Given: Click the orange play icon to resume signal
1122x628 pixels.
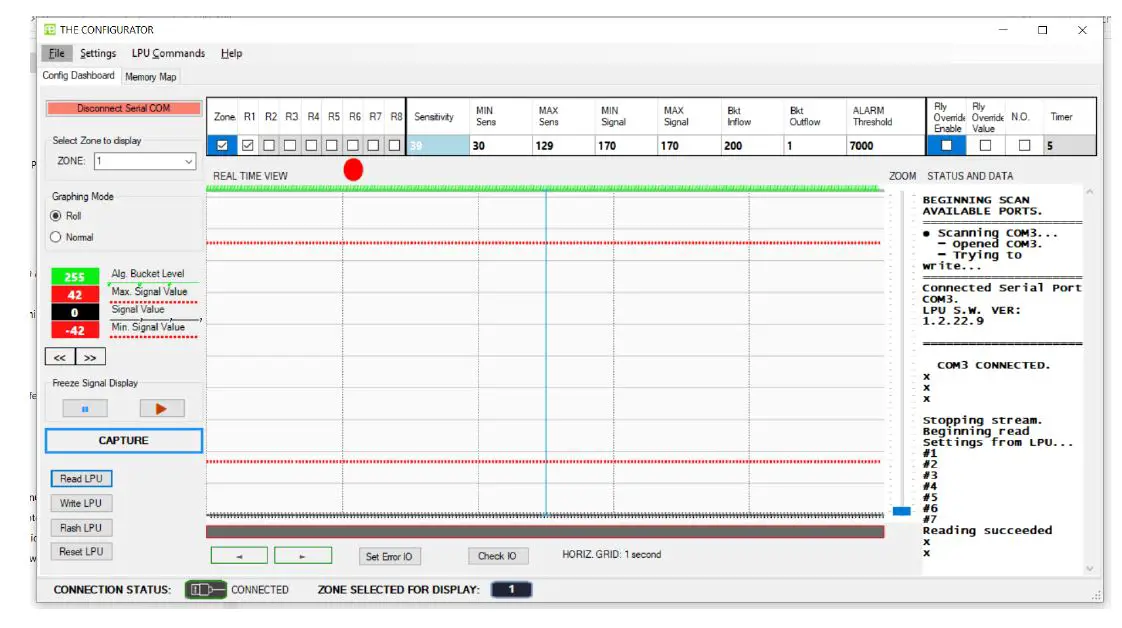Looking at the screenshot, I should pyautogui.click(x=160, y=407).
